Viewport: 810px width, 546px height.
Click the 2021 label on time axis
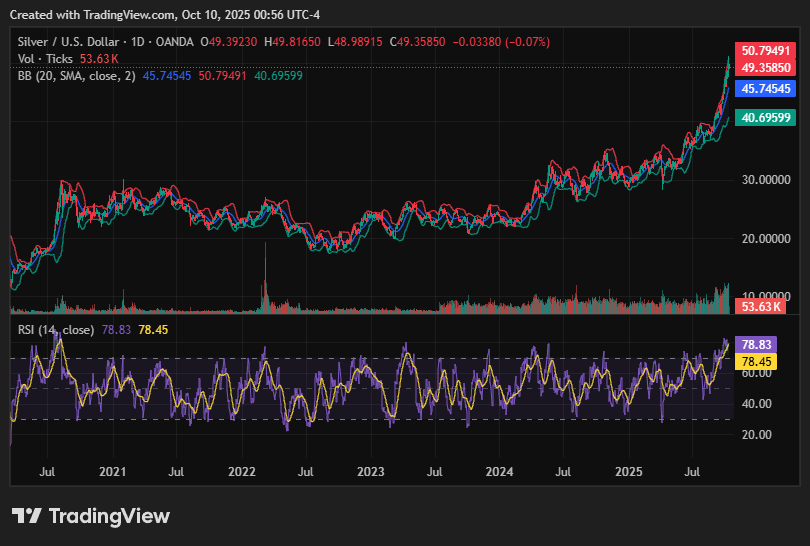112,470
